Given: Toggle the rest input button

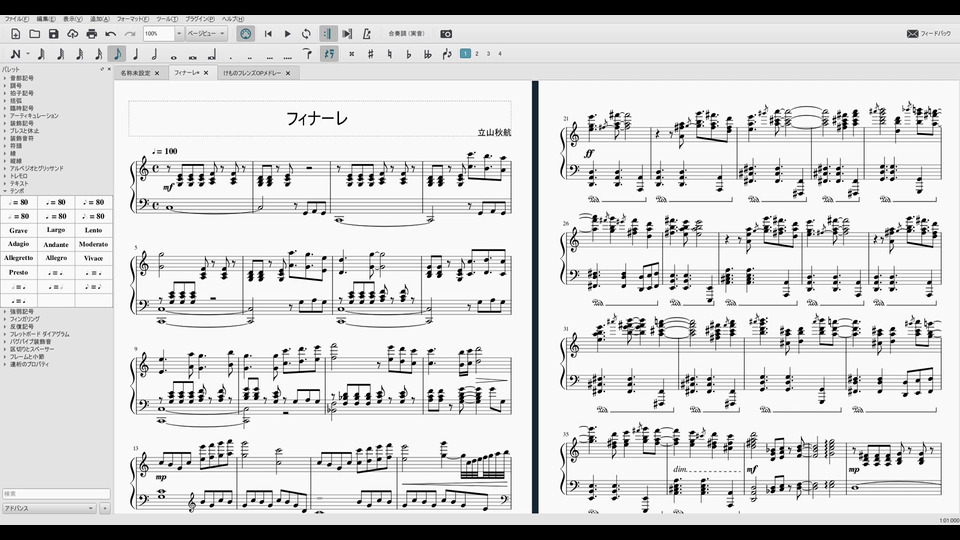Looking at the screenshot, I should coord(329,54).
